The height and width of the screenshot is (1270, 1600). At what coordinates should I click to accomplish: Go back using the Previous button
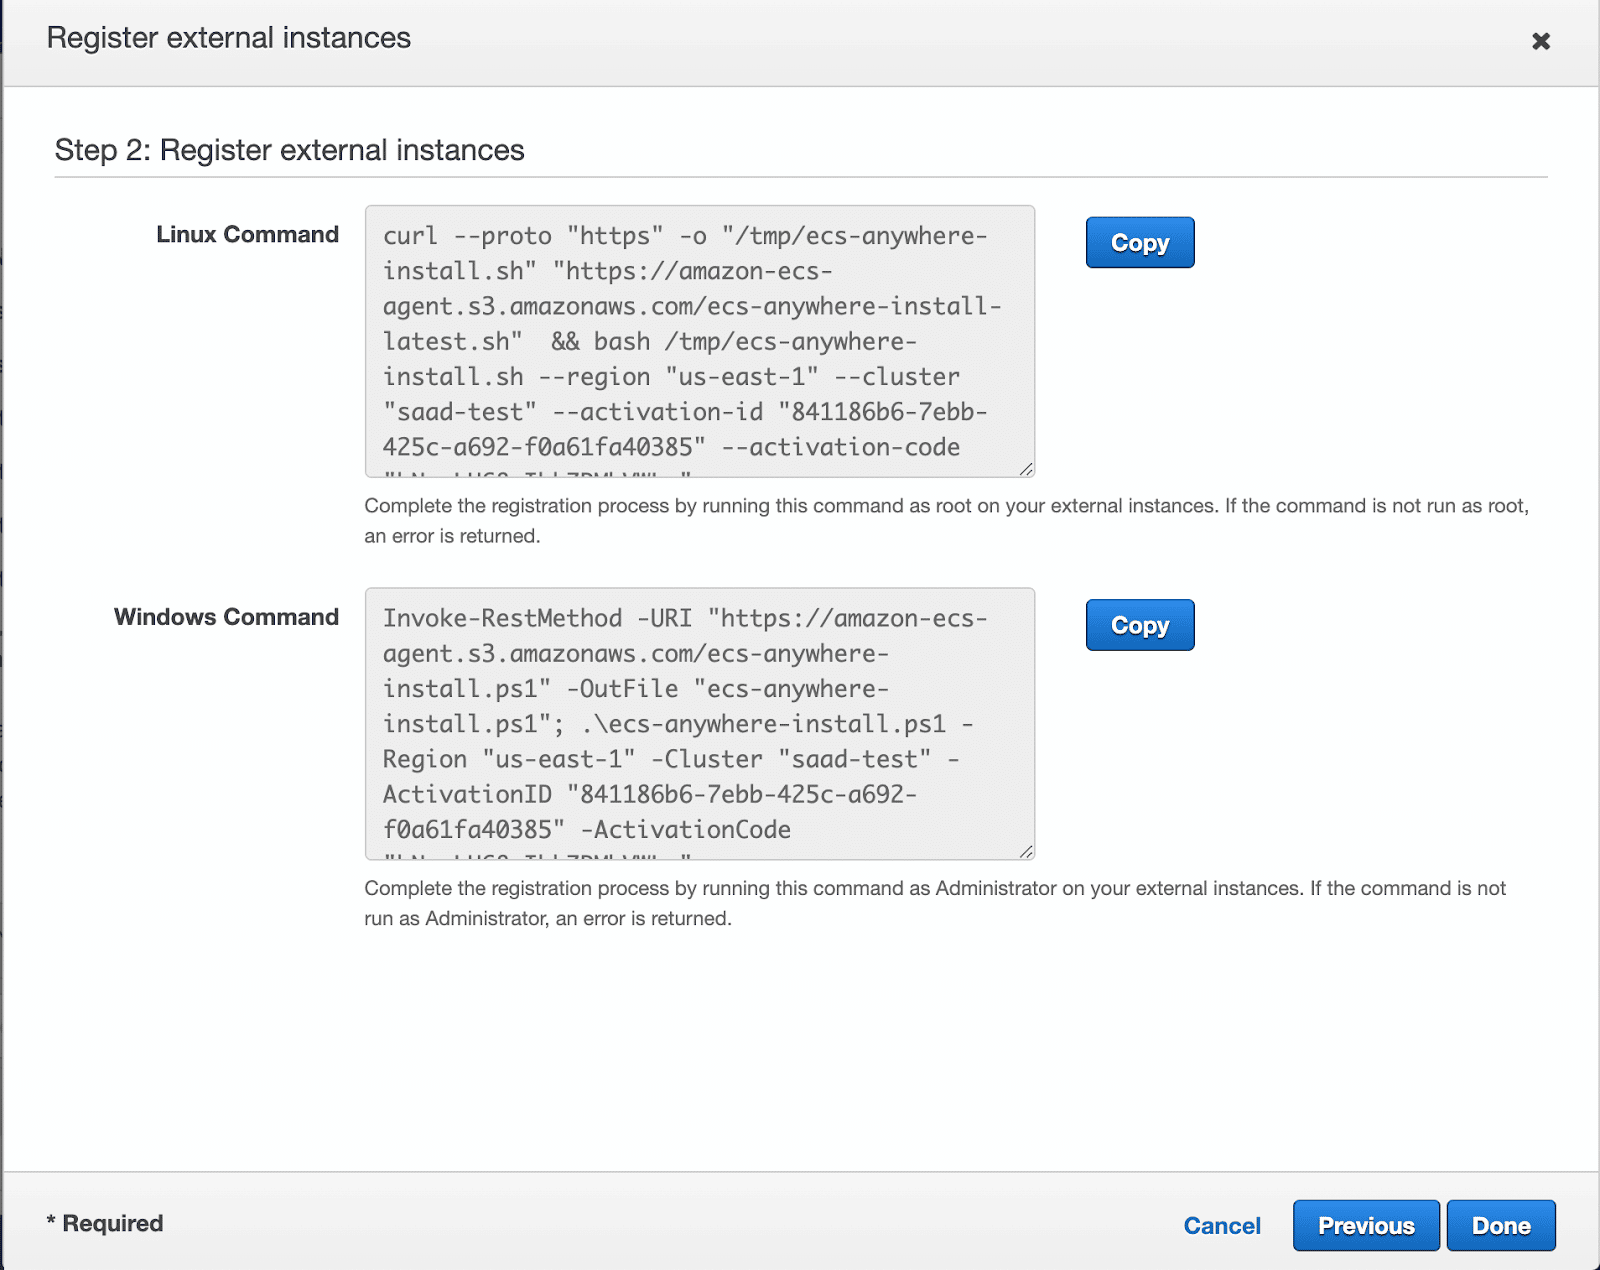point(1366,1225)
